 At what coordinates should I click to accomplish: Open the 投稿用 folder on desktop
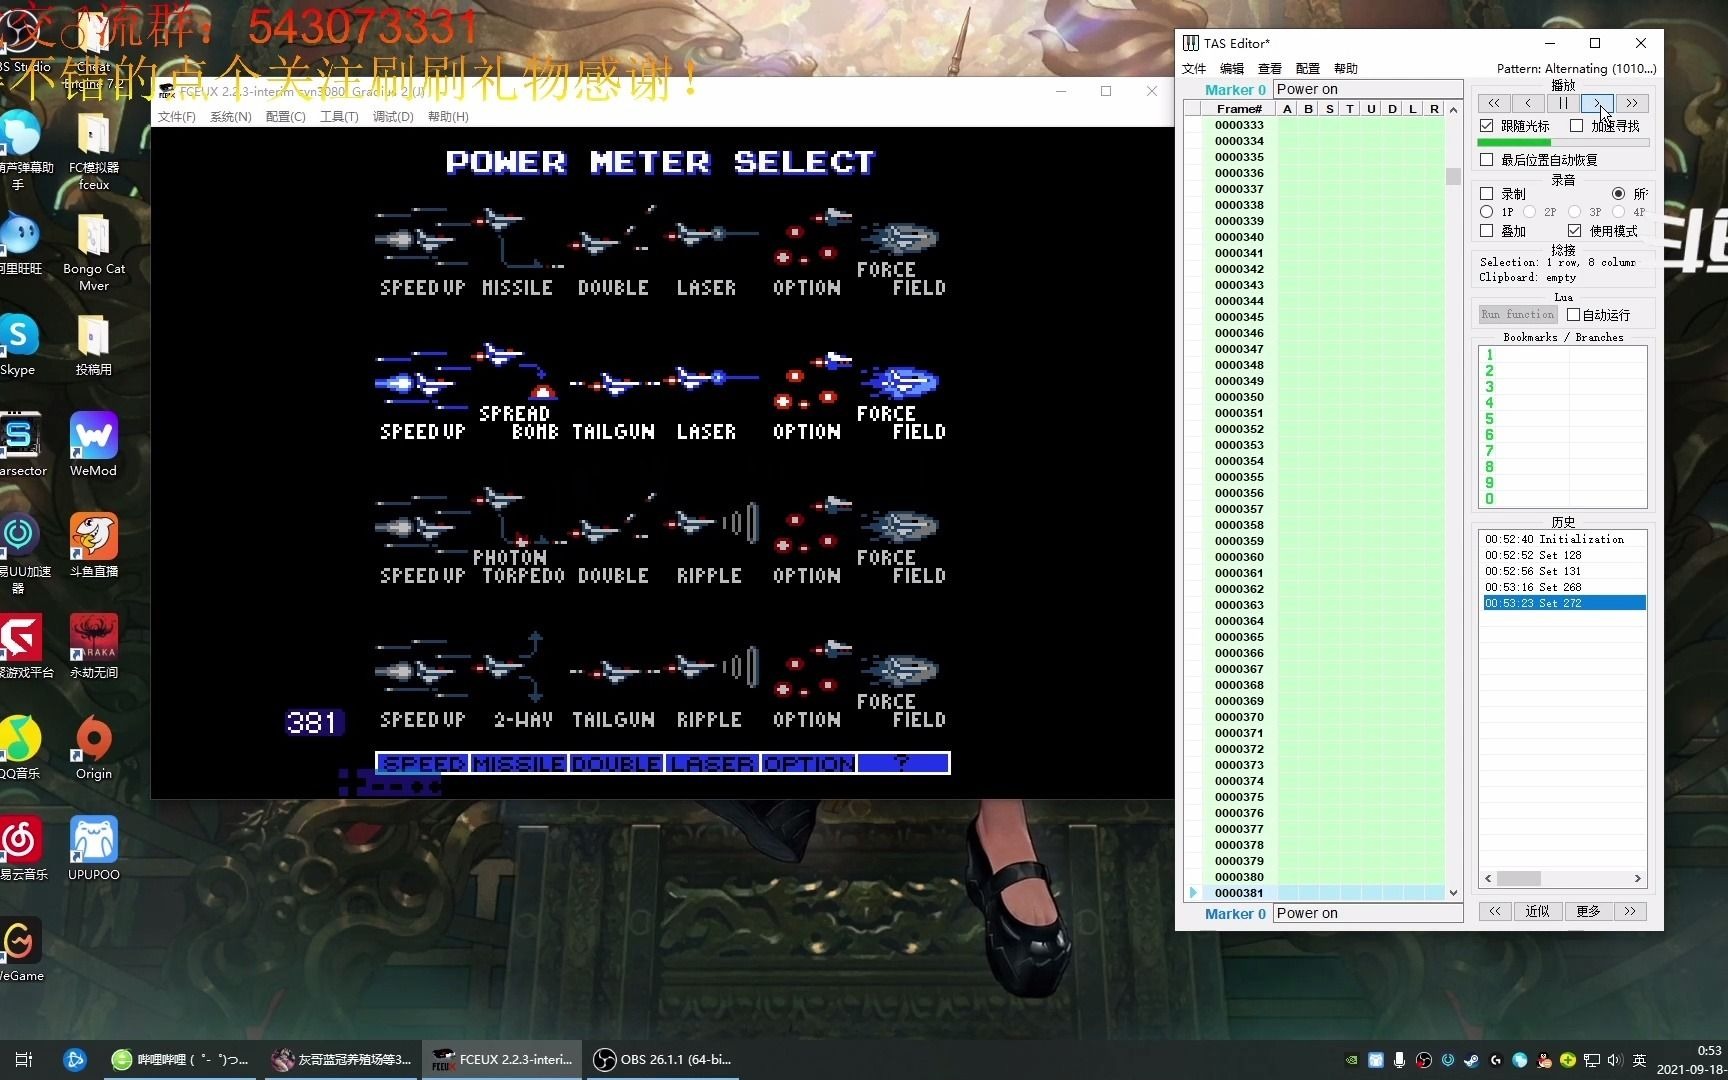[x=93, y=345]
